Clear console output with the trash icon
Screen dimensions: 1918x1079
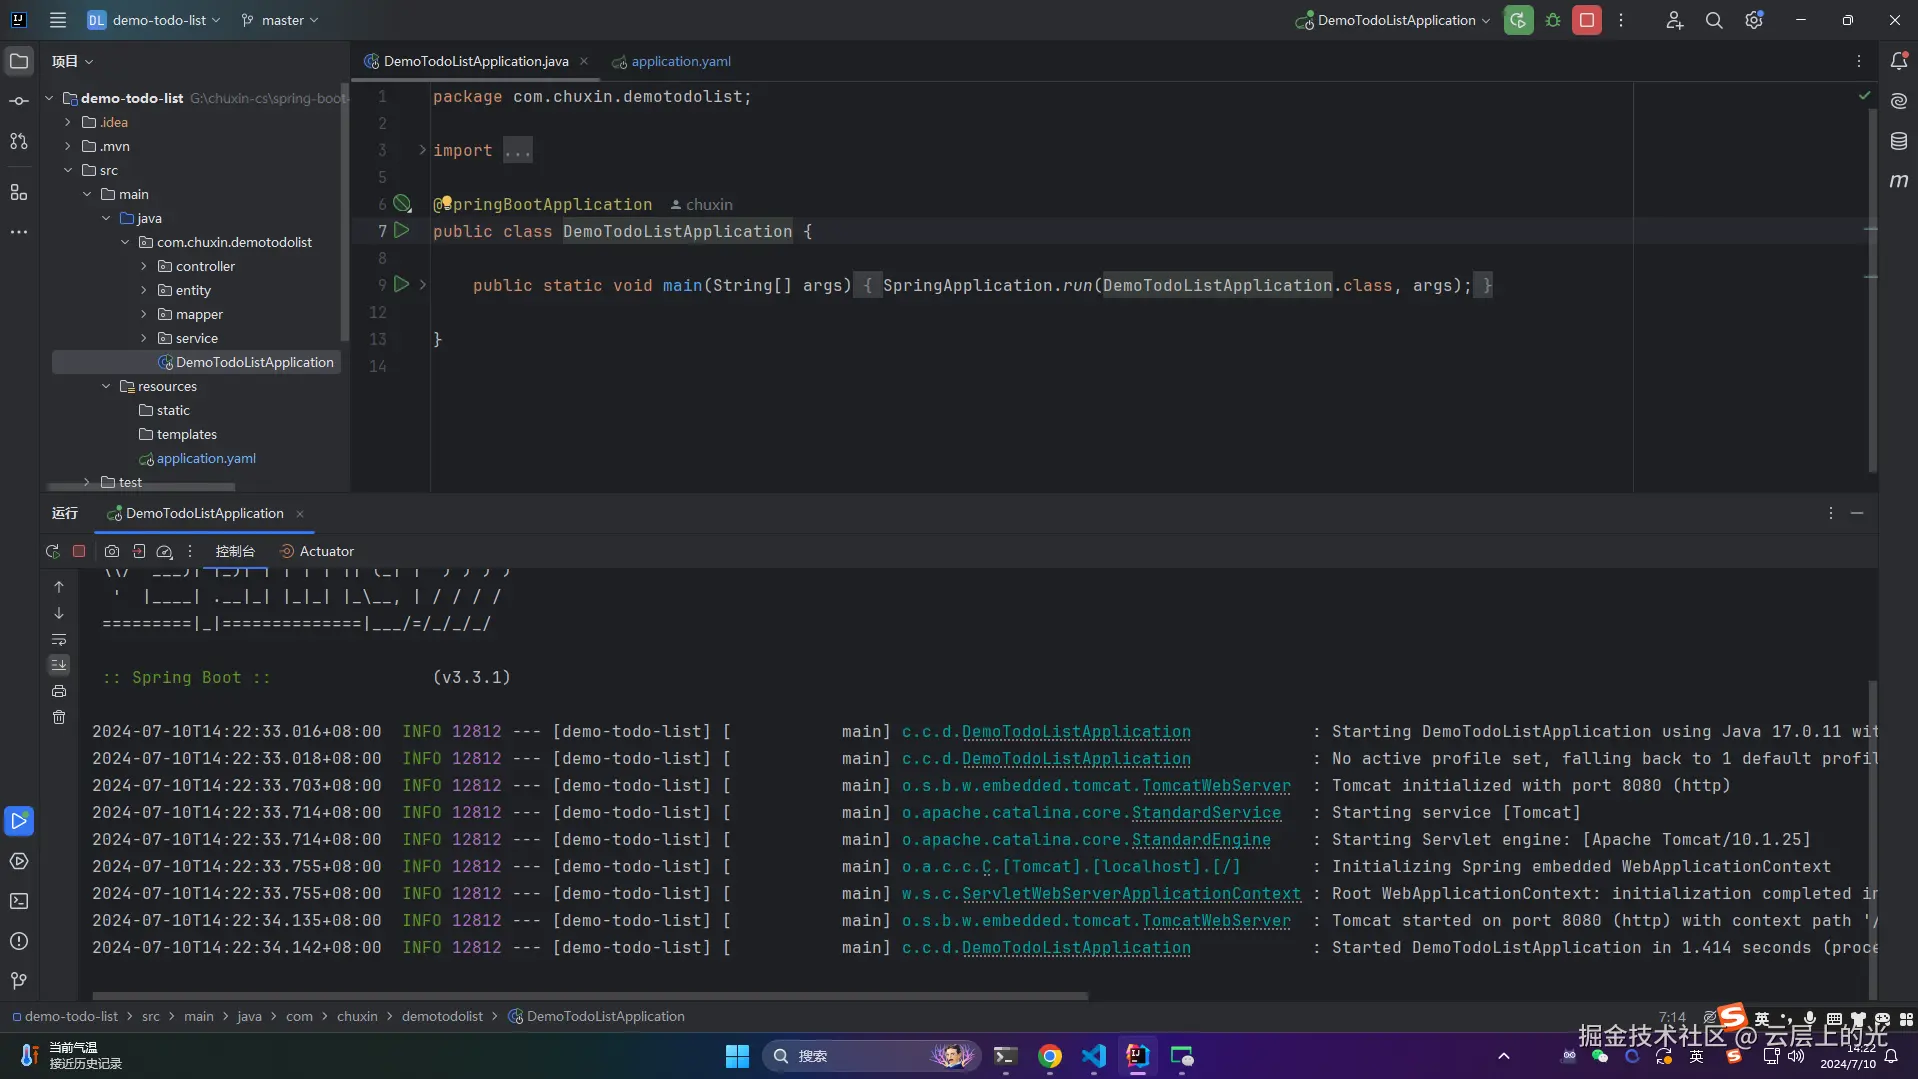point(59,717)
